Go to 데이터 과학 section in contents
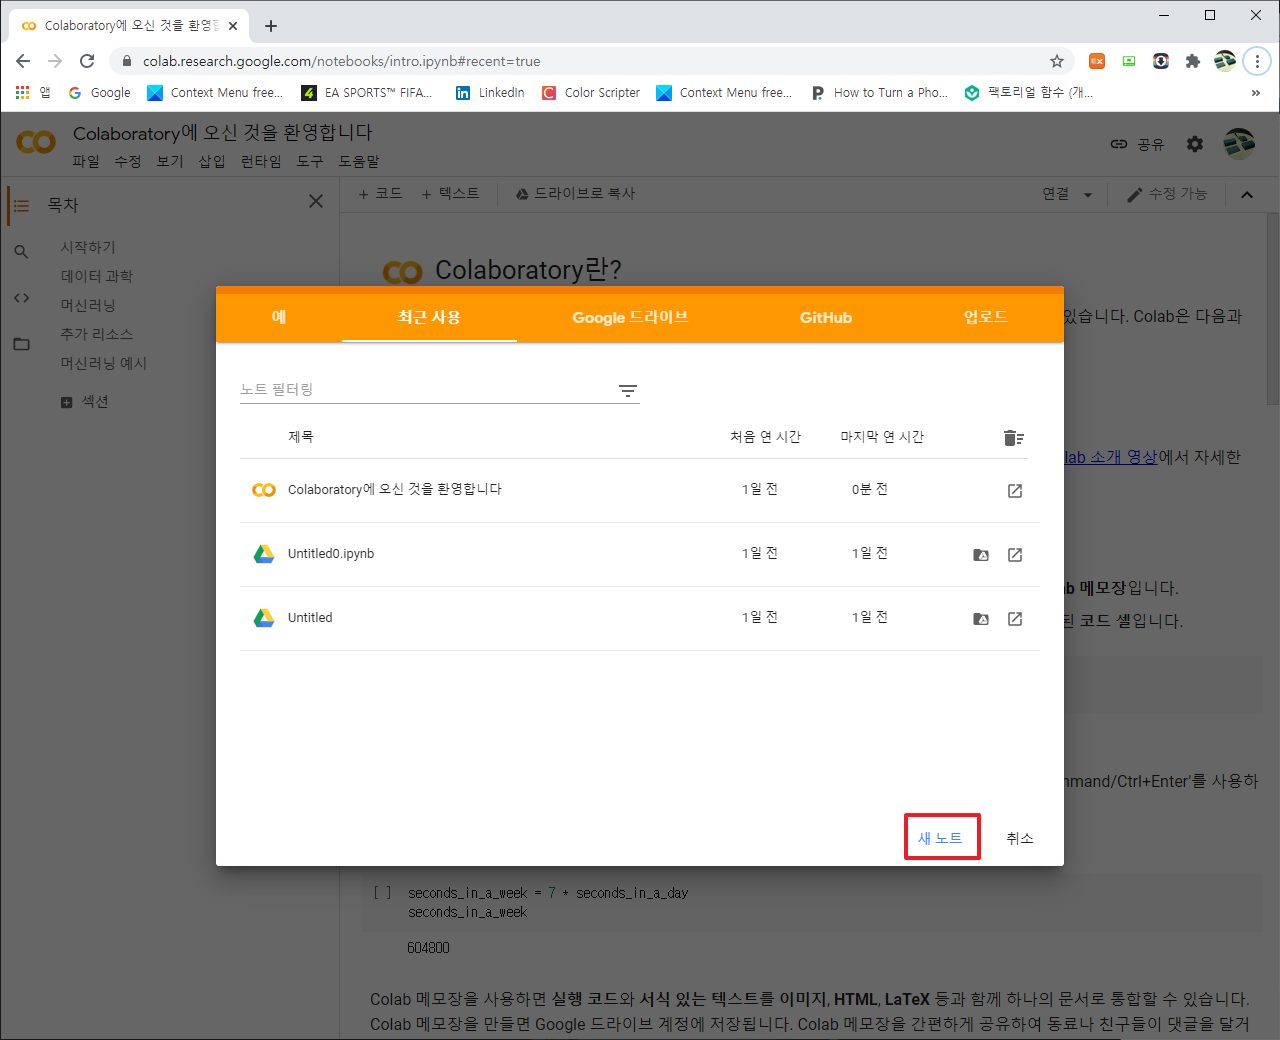1280x1040 pixels. tap(96, 276)
